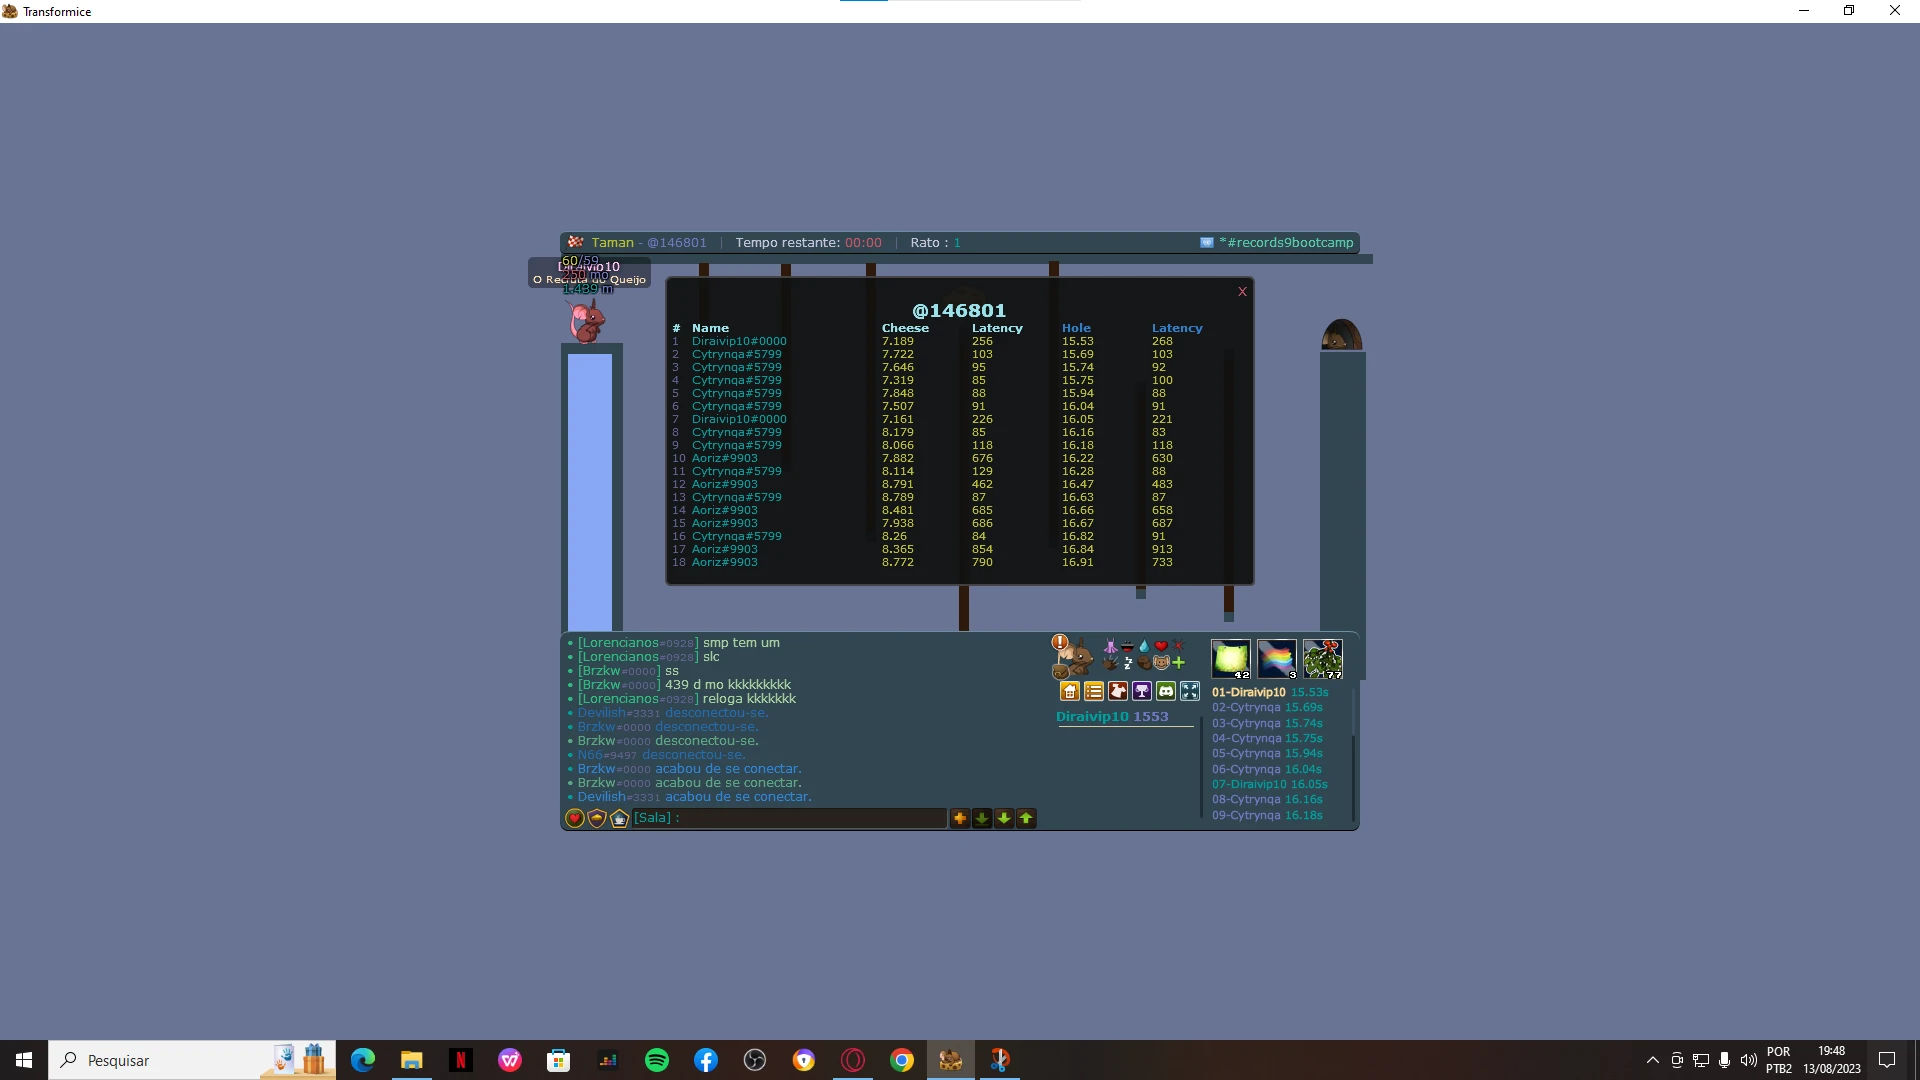Click the red heart friends icon beside chat
The height and width of the screenshot is (1080, 1920).
point(575,818)
